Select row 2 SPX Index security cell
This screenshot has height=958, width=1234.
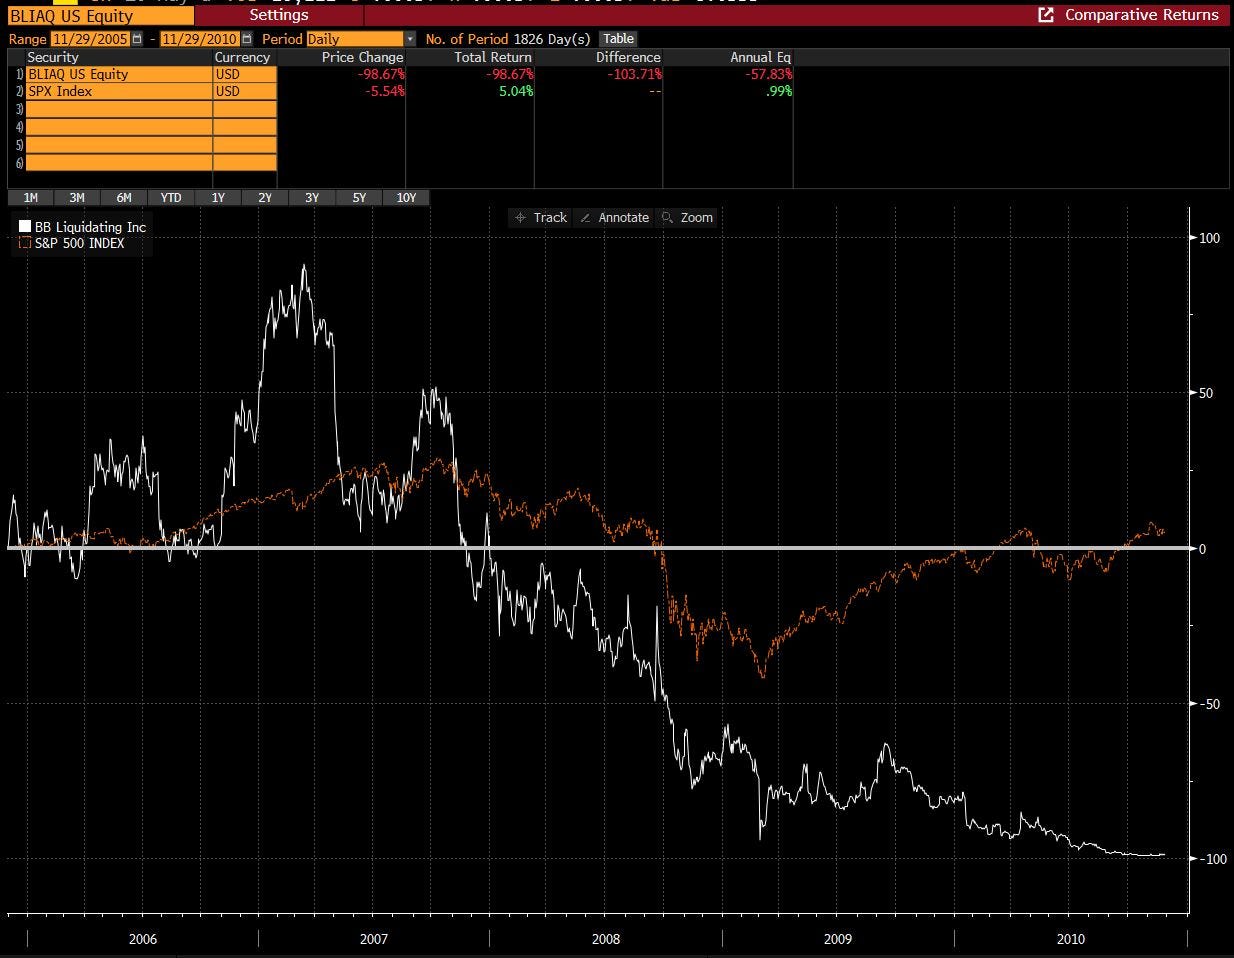pos(119,91)
